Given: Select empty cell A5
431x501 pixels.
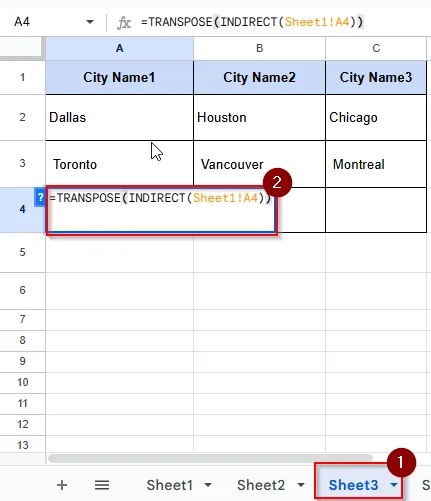Looking at the screenshot, I should [119, 252].
